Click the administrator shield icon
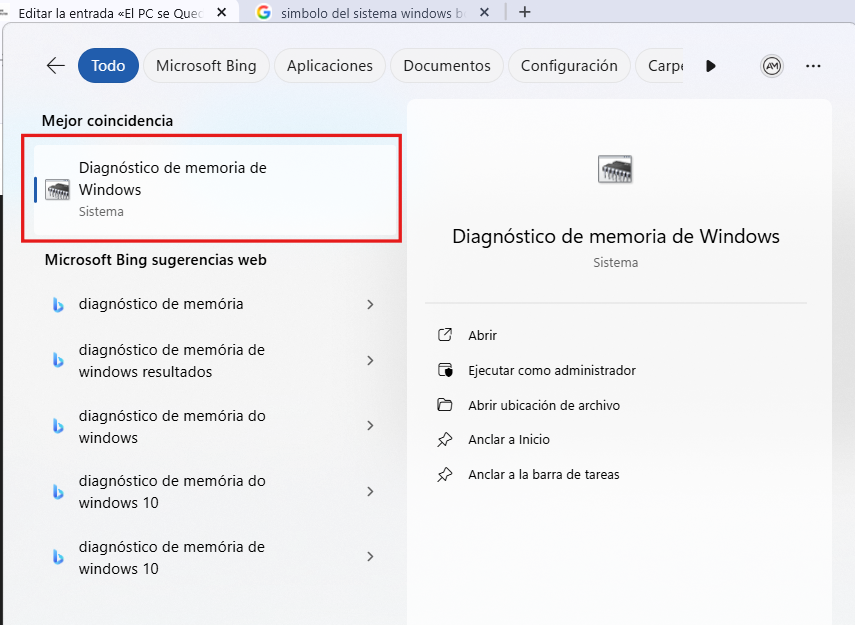 [x=445, y=369]
